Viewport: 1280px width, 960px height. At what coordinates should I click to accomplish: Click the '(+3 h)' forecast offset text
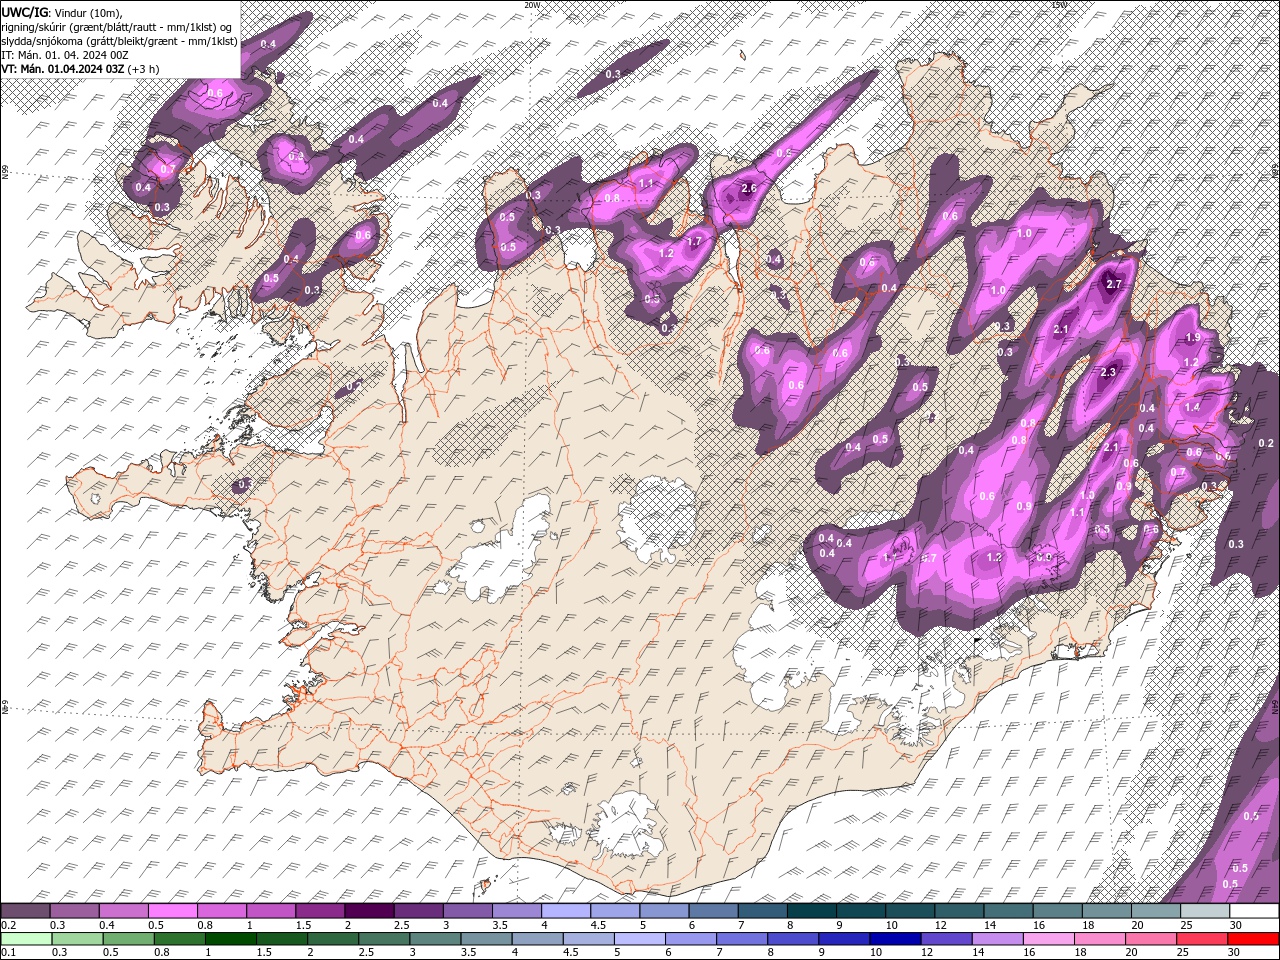pyautogui.click(x=144, y=68)
